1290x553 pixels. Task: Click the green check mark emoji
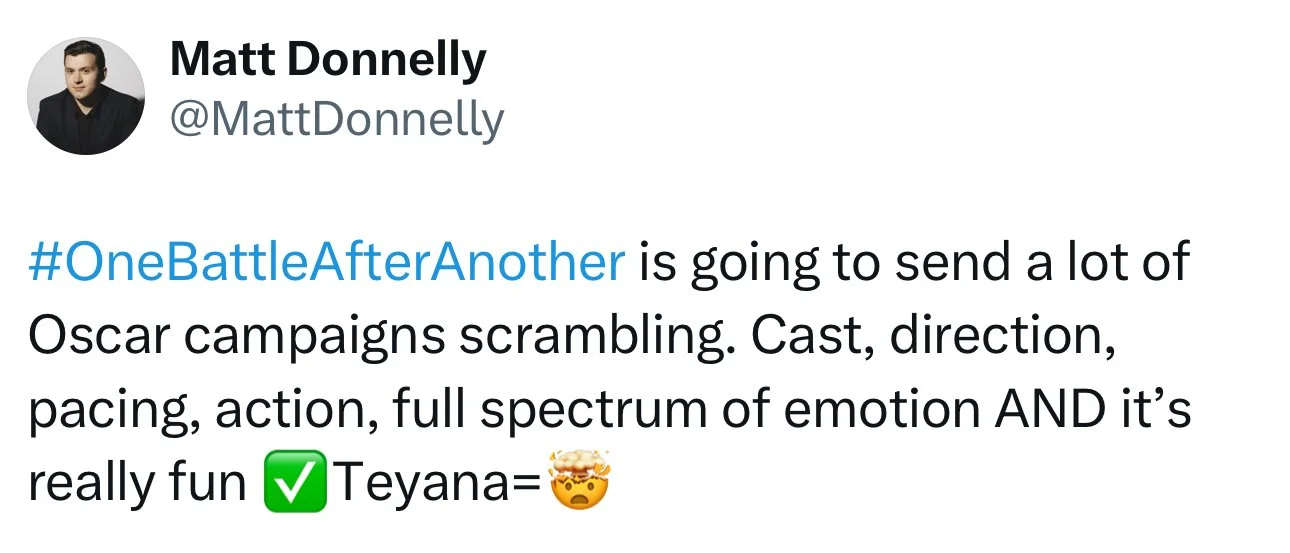pyautogui.click(x=296, y=485)
